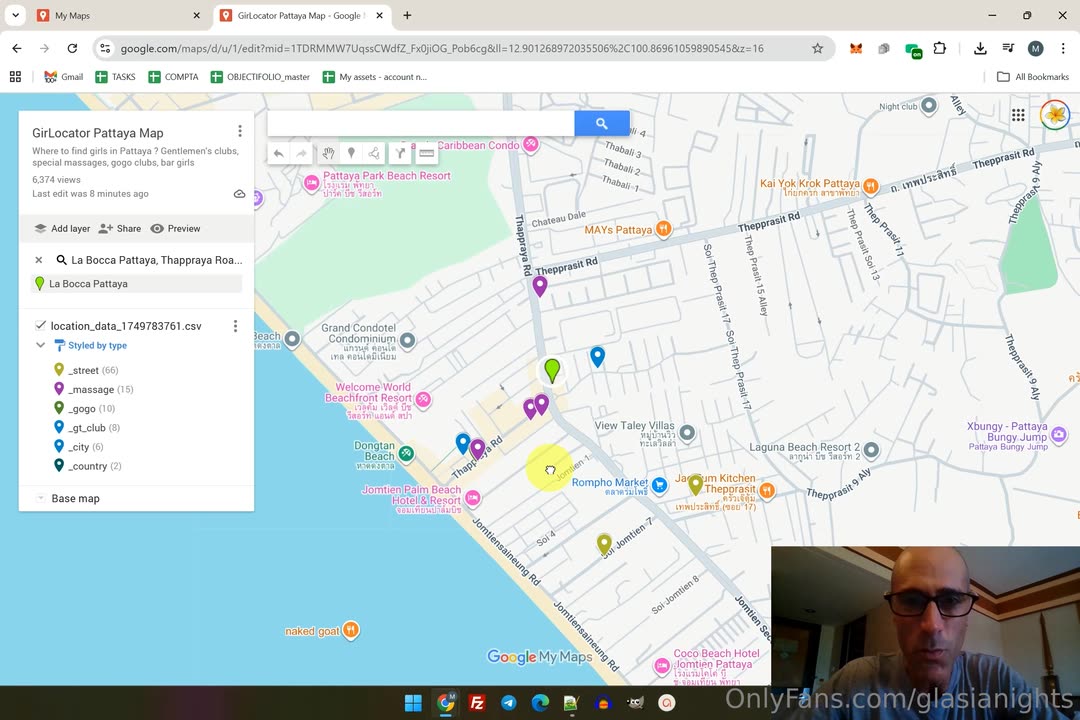This screenshot has width=1080, height=720.
Task: Bookmark this page with star icon
Action: coord(818,48)
